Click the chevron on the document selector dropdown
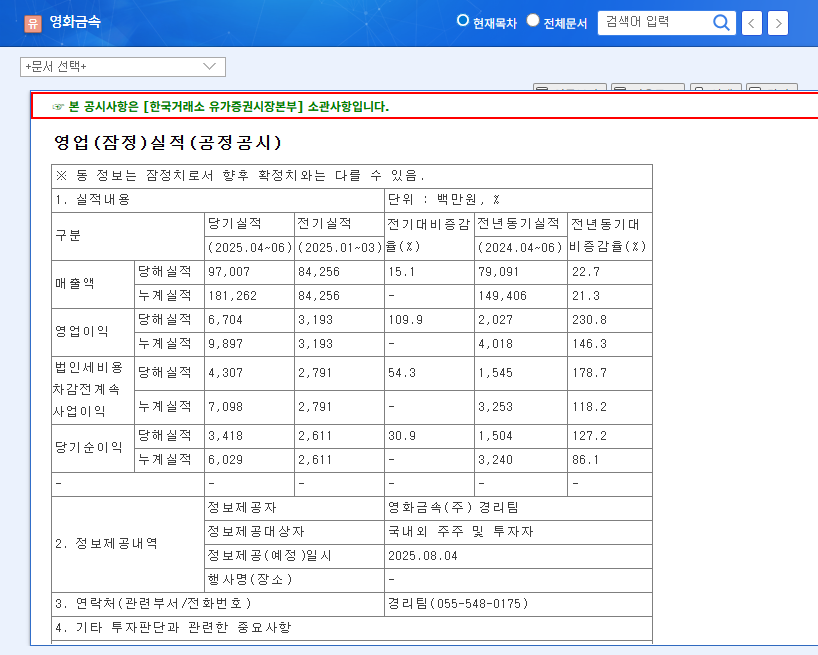The height and width of the screenshot is (655, 818). pyautogui.click(x=212, y=66)
